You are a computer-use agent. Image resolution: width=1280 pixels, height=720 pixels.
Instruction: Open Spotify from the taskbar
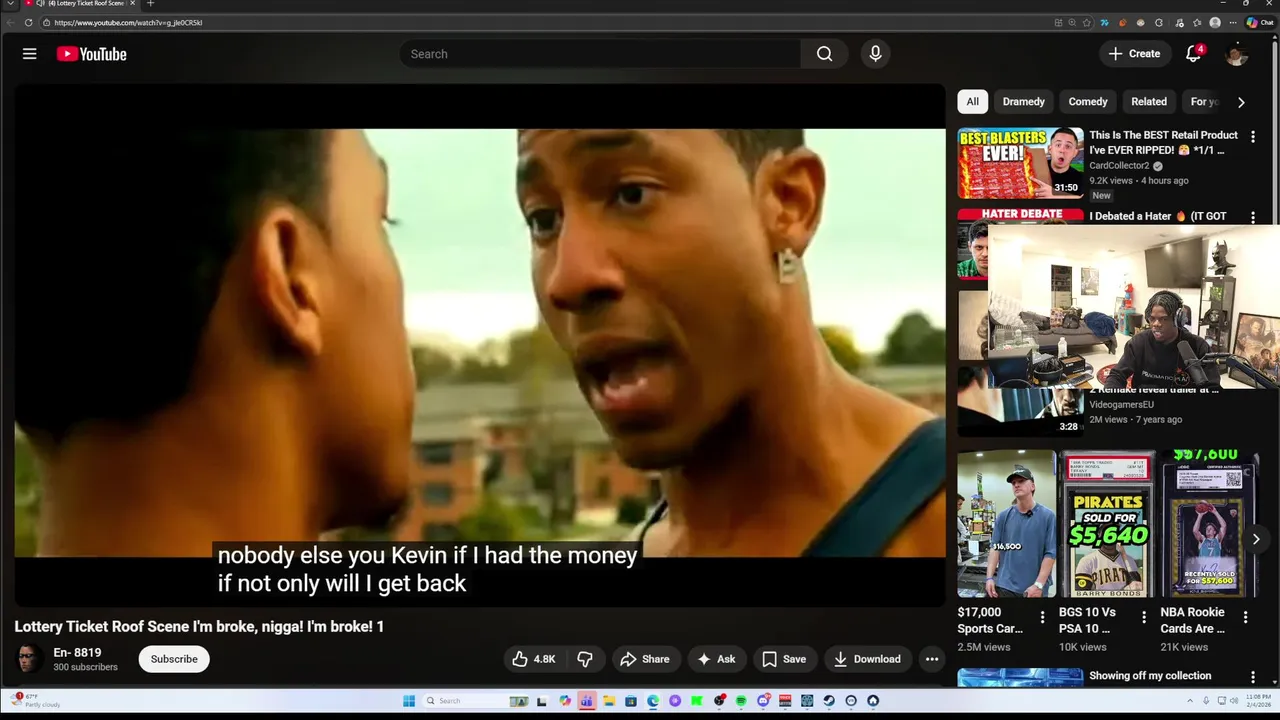point(741,701)
